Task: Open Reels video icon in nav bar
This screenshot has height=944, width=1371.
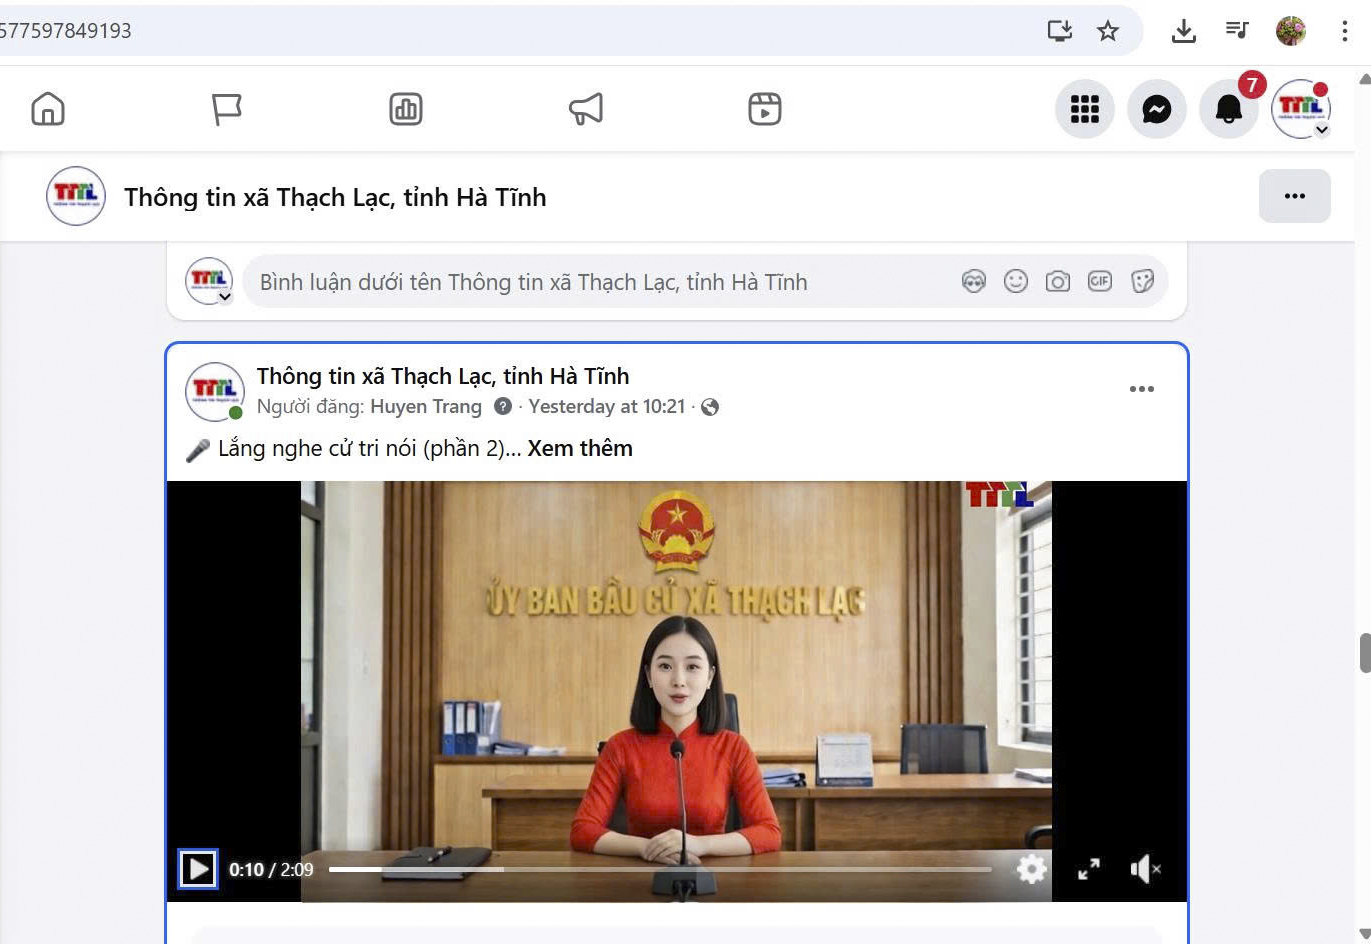Action: [x=765, y=109]
